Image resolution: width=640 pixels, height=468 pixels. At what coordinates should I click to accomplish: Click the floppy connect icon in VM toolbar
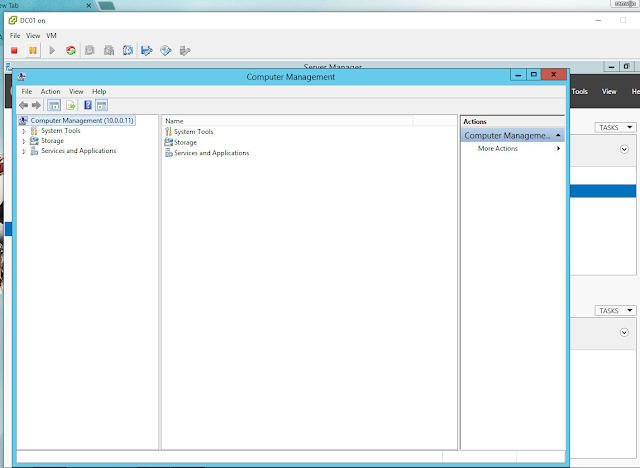pyautogui.click(x=147, y=51)
